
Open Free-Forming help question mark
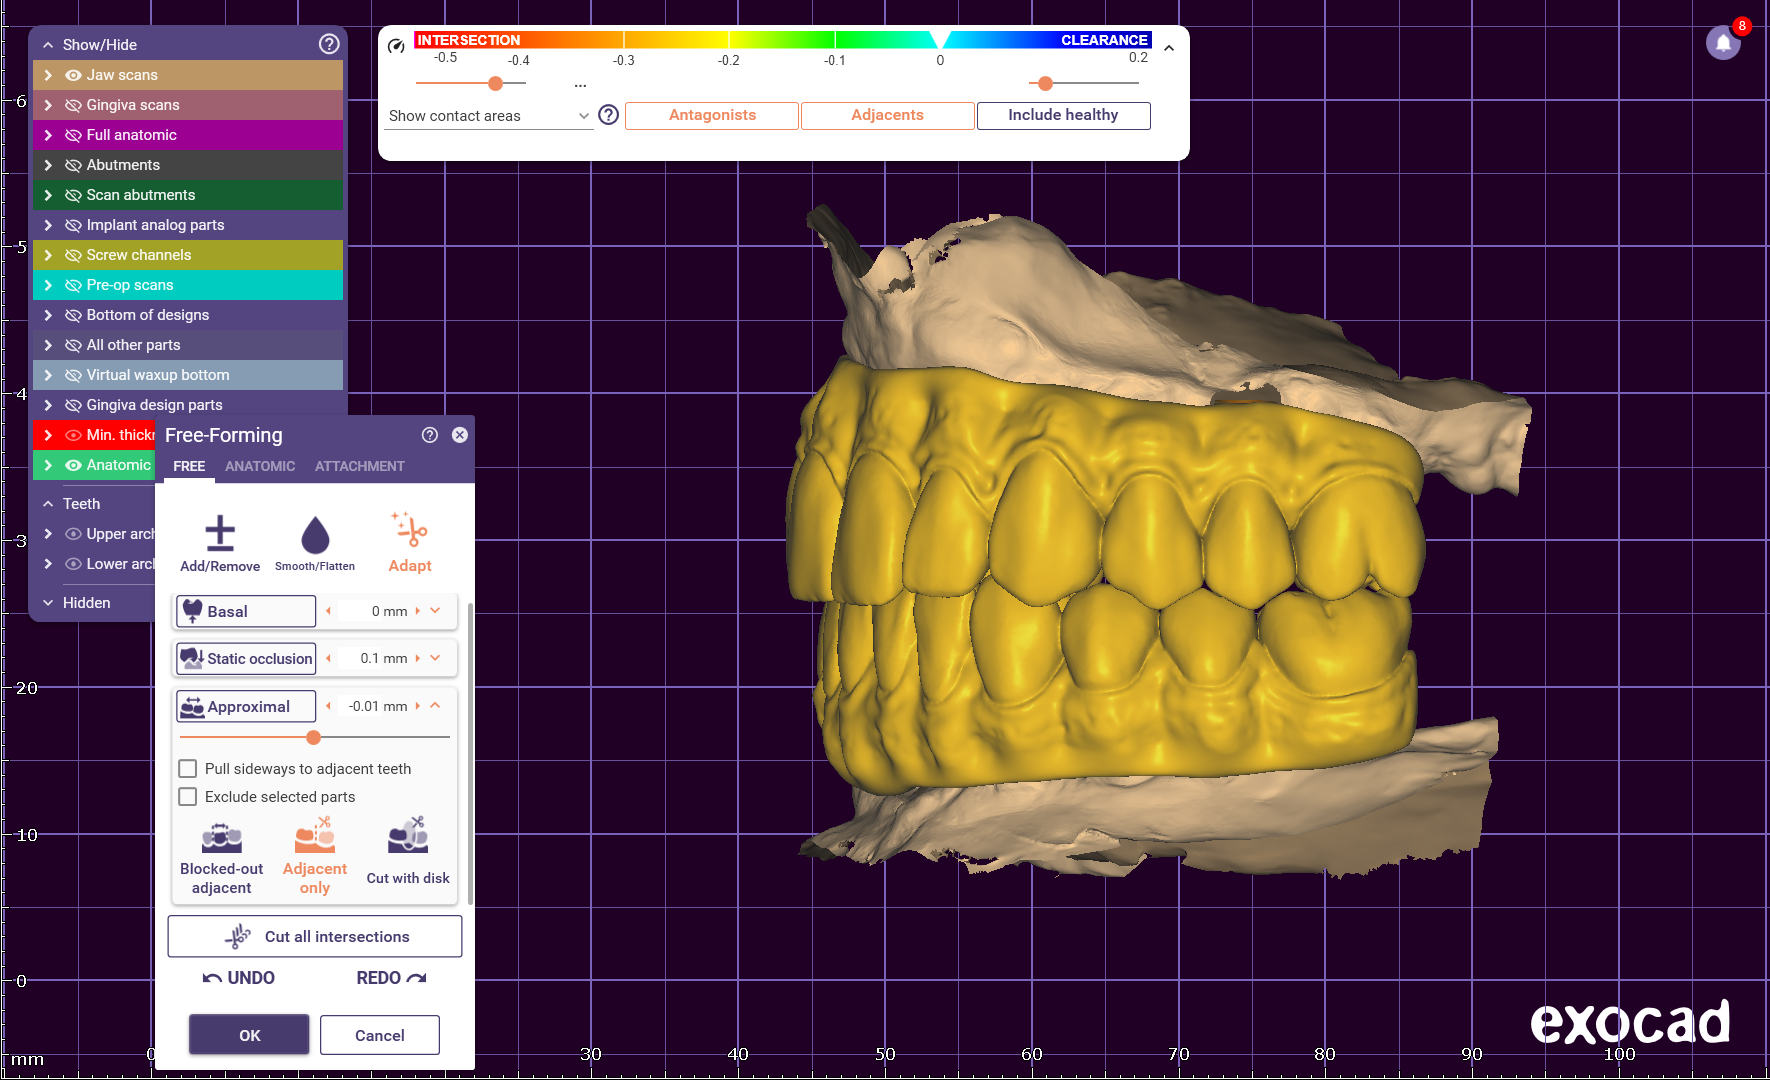click(x=430, y=435)
